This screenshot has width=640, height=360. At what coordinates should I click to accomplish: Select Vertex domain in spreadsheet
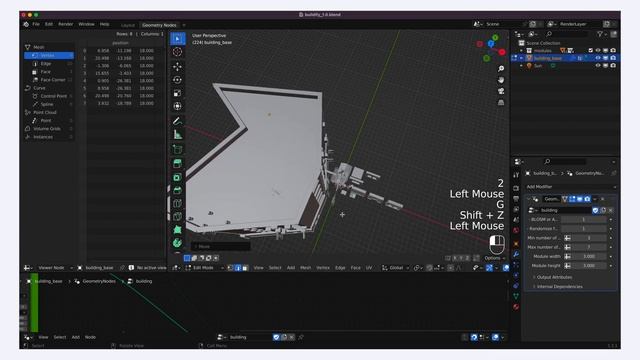pos(49,56)
